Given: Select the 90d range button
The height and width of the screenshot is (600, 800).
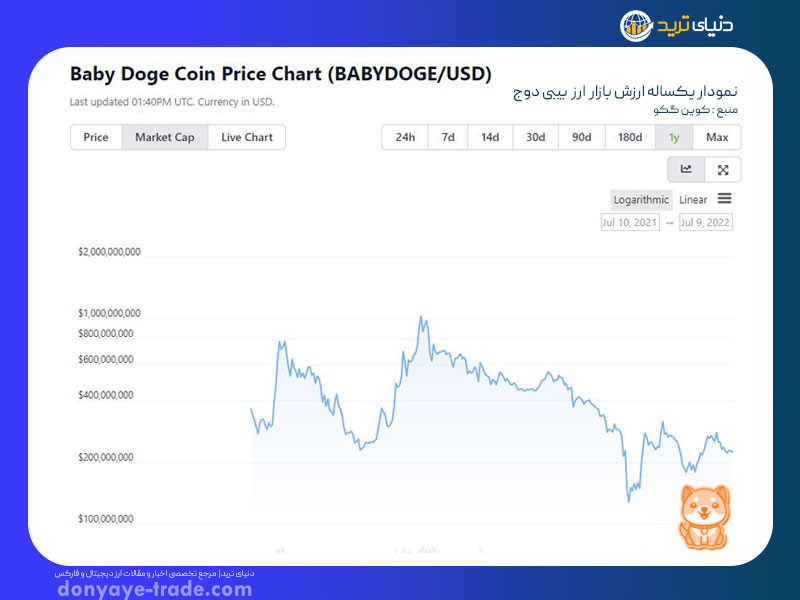Looking at the screenshot, I should pos(582,137).
